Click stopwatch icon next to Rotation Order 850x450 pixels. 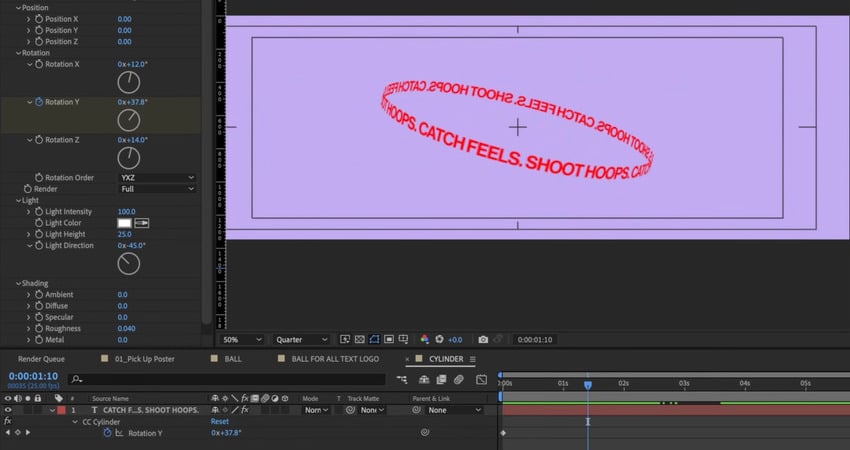[x=39, y=178]
